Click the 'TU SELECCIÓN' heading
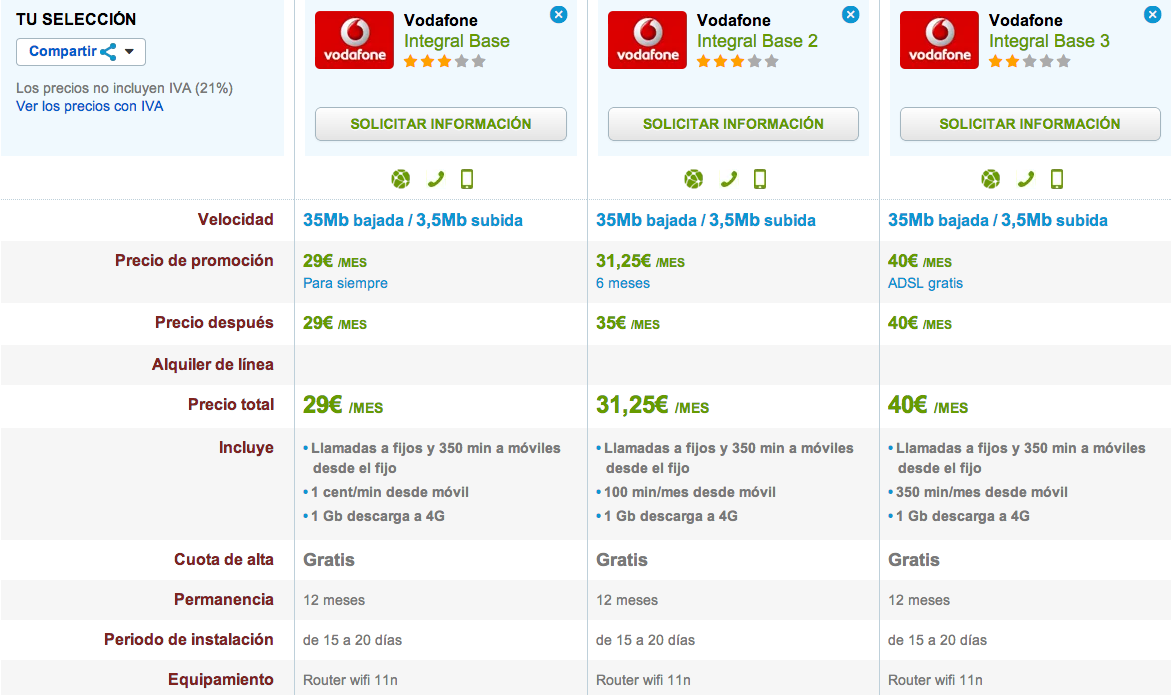The height and width of the screenshot is (695, 1173). [x=76, y=19]
